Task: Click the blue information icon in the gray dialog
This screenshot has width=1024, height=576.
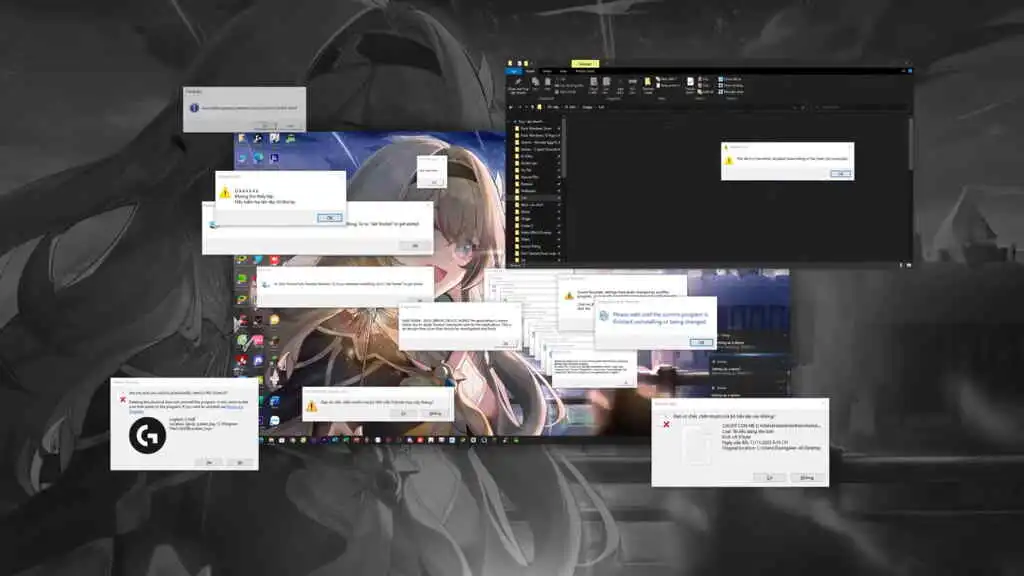Action: [x=194, y=108]
